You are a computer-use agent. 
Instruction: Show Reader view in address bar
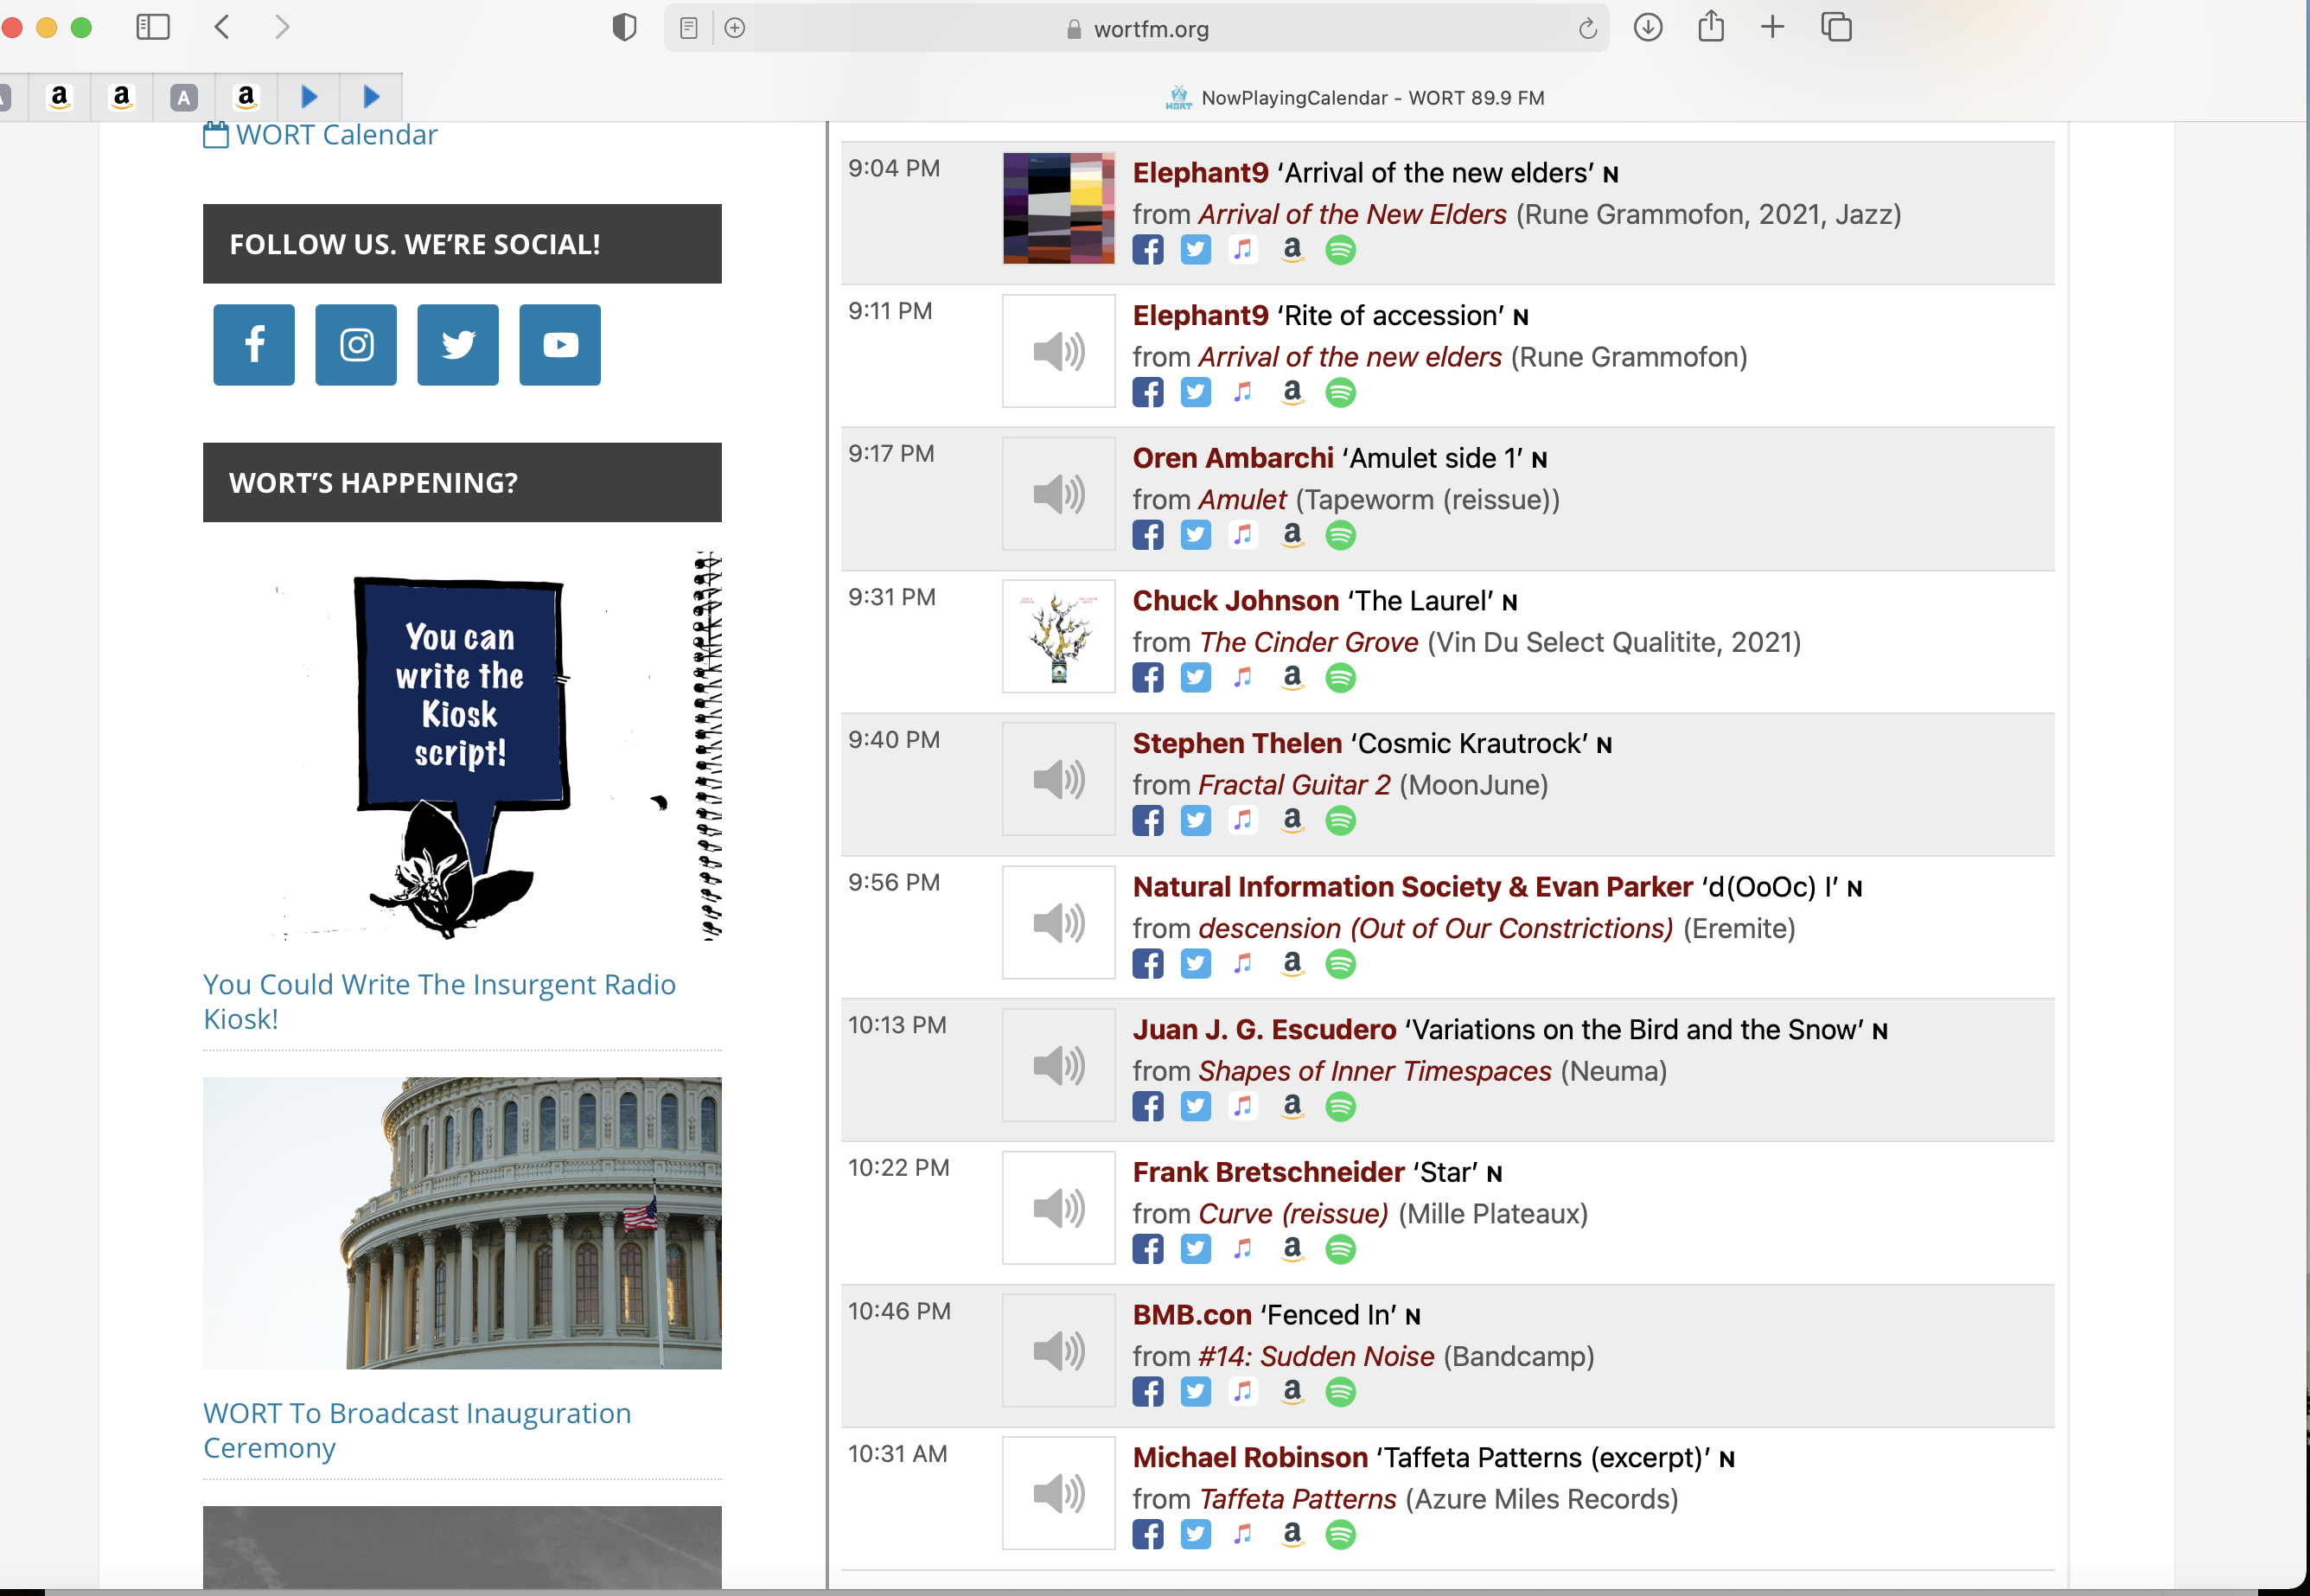click(x=688, y=28)
